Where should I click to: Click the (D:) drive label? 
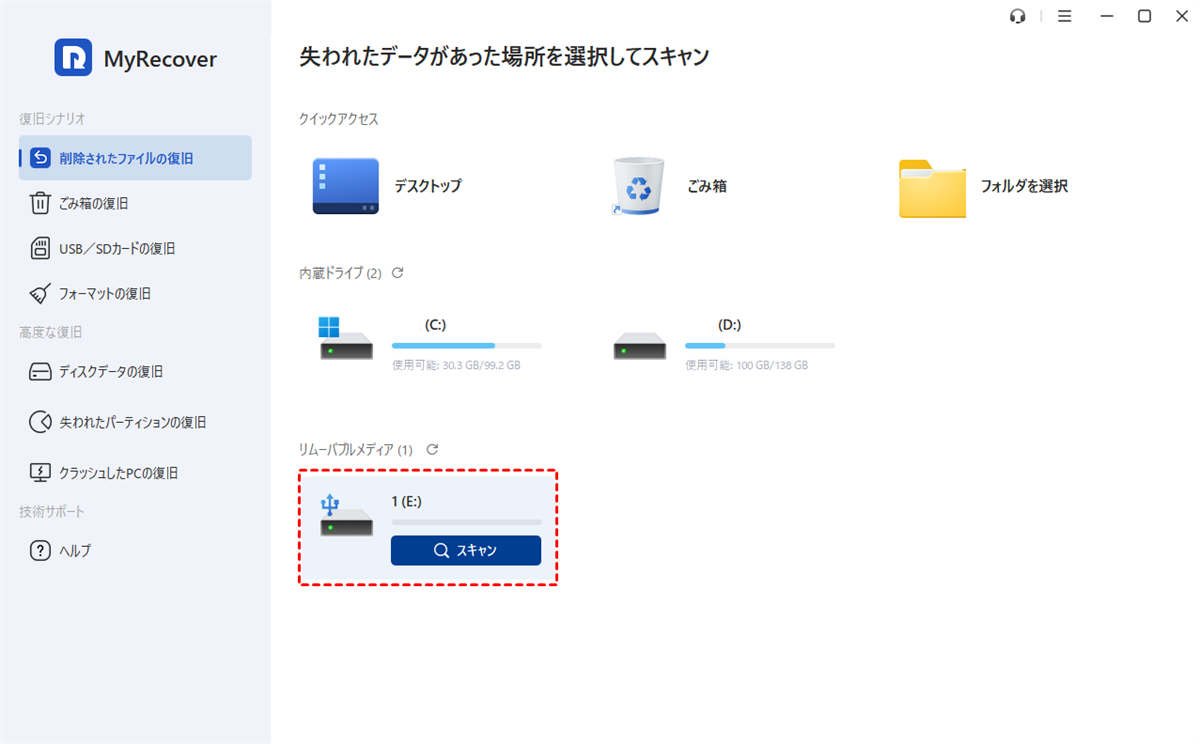[x=729, y=325]
